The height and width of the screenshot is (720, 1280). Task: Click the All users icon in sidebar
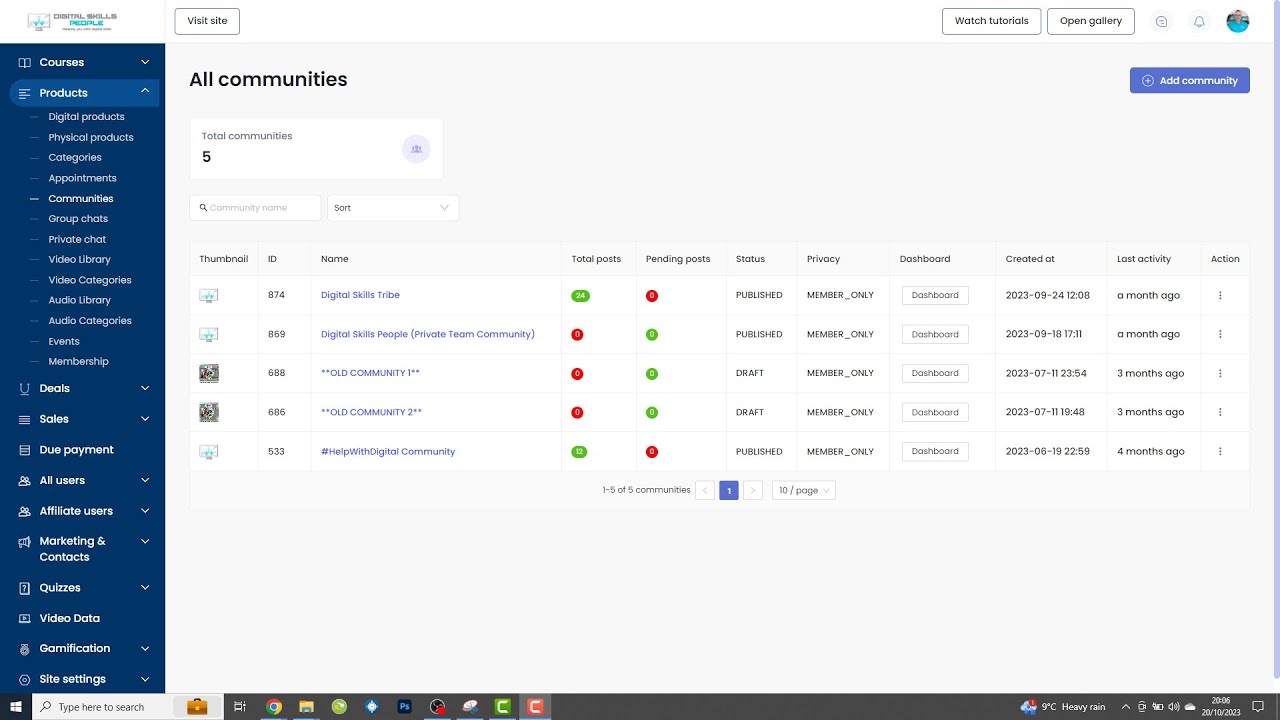25,480
